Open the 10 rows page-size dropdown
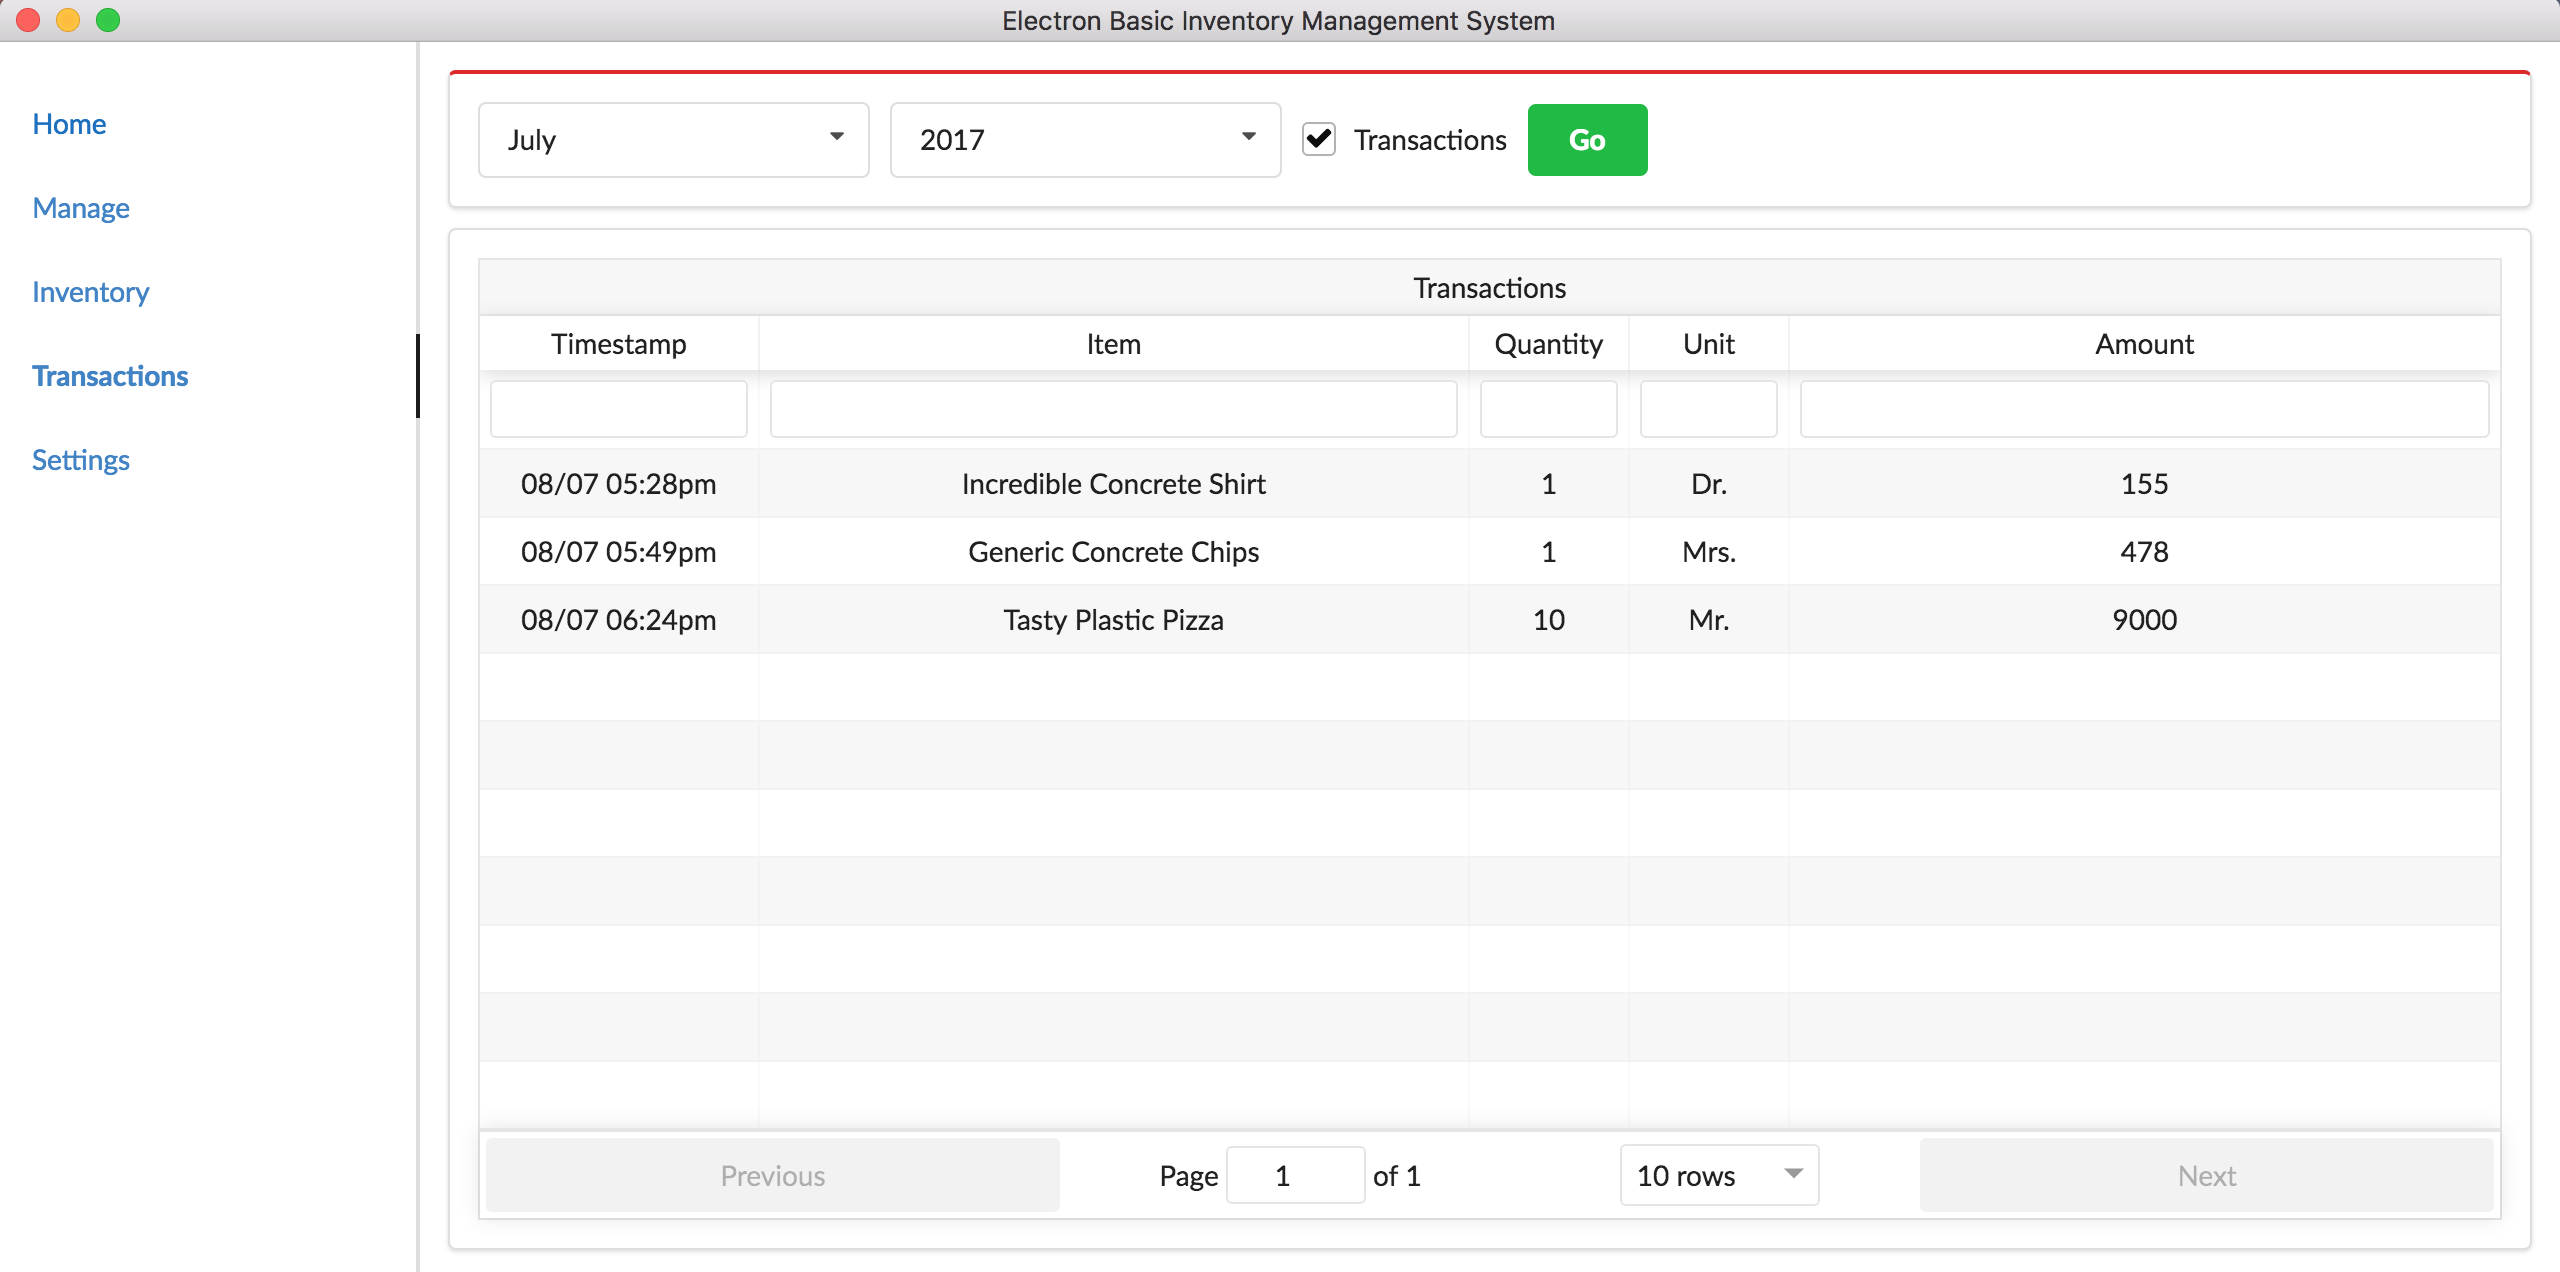This screenshot has width=2560, height=1272. pos(1720,1175)
